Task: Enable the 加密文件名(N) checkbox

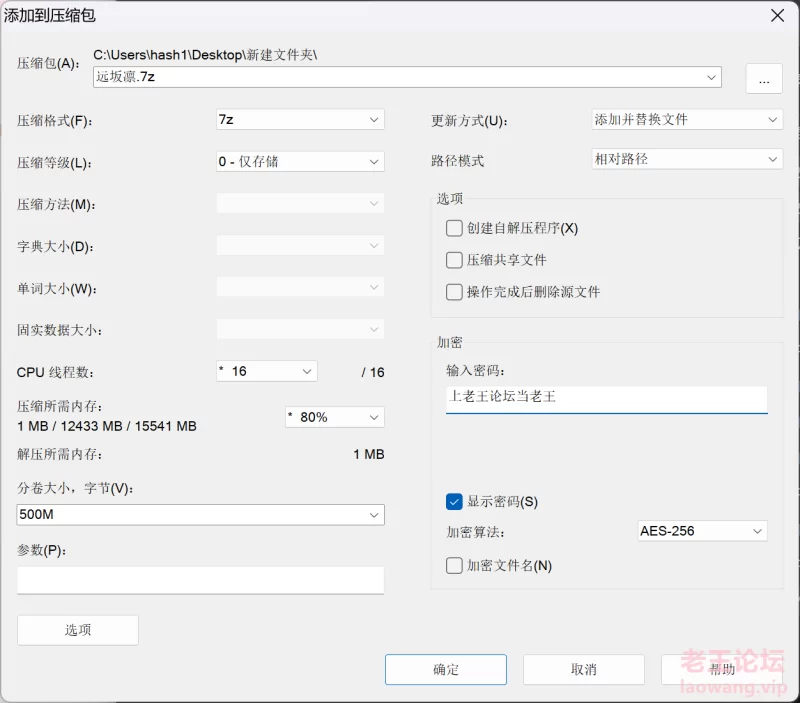Action: (454, 565)
